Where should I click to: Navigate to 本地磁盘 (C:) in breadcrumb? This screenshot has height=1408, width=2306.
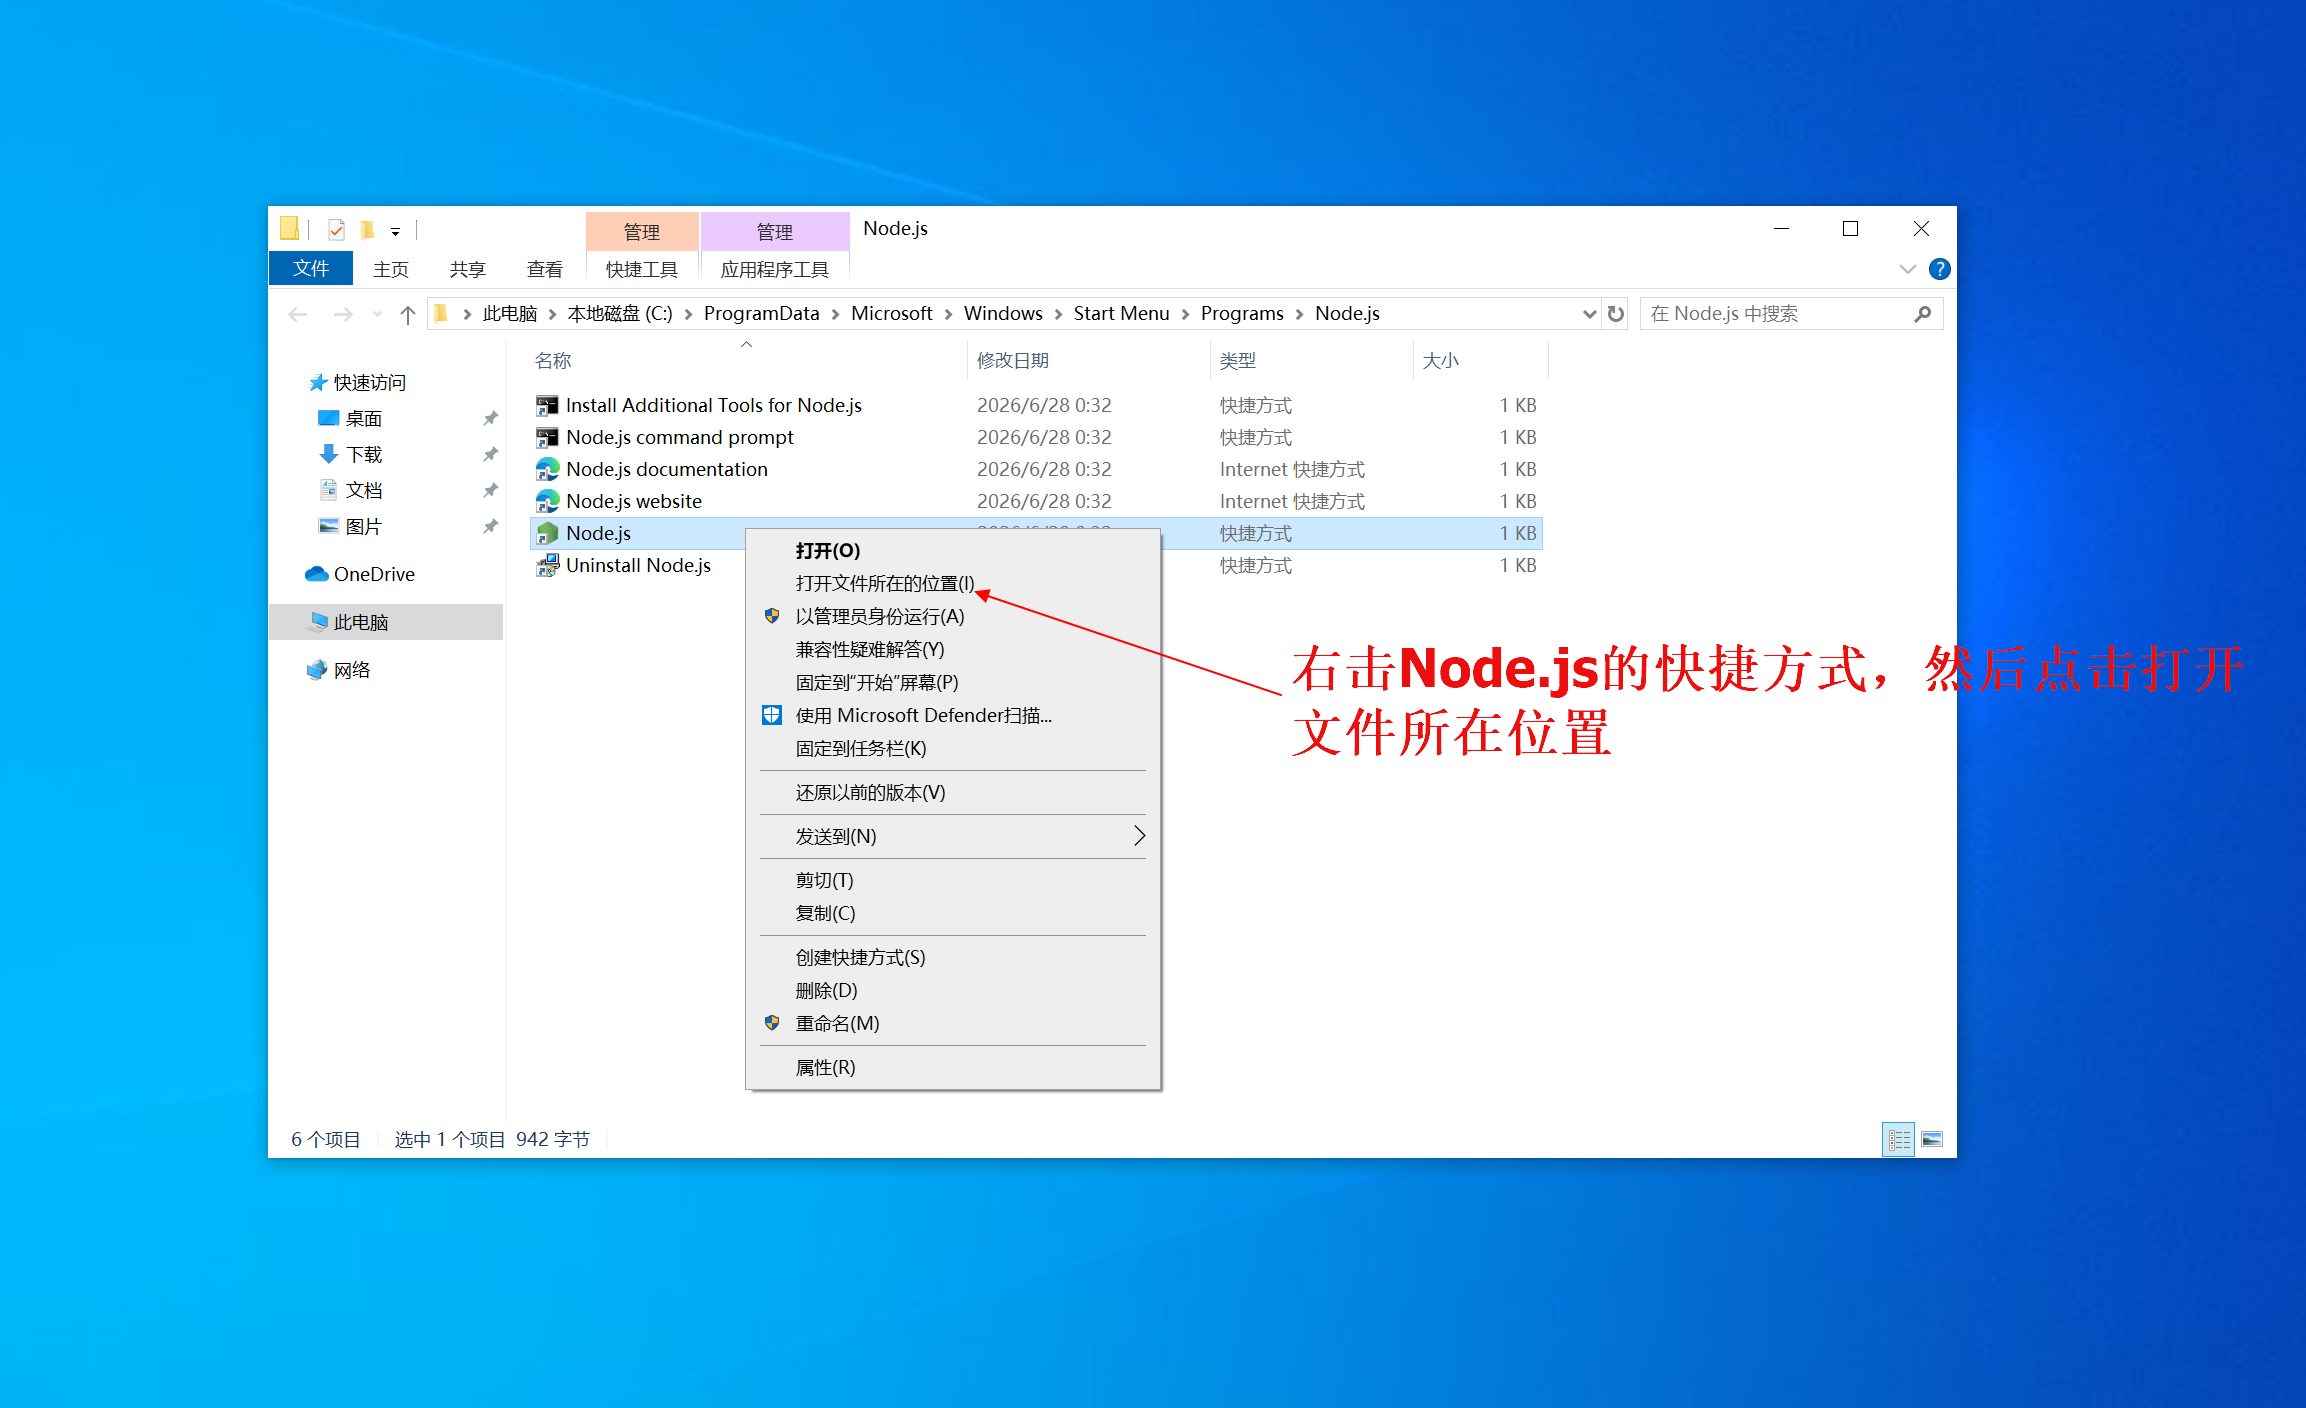click(620, 314)
